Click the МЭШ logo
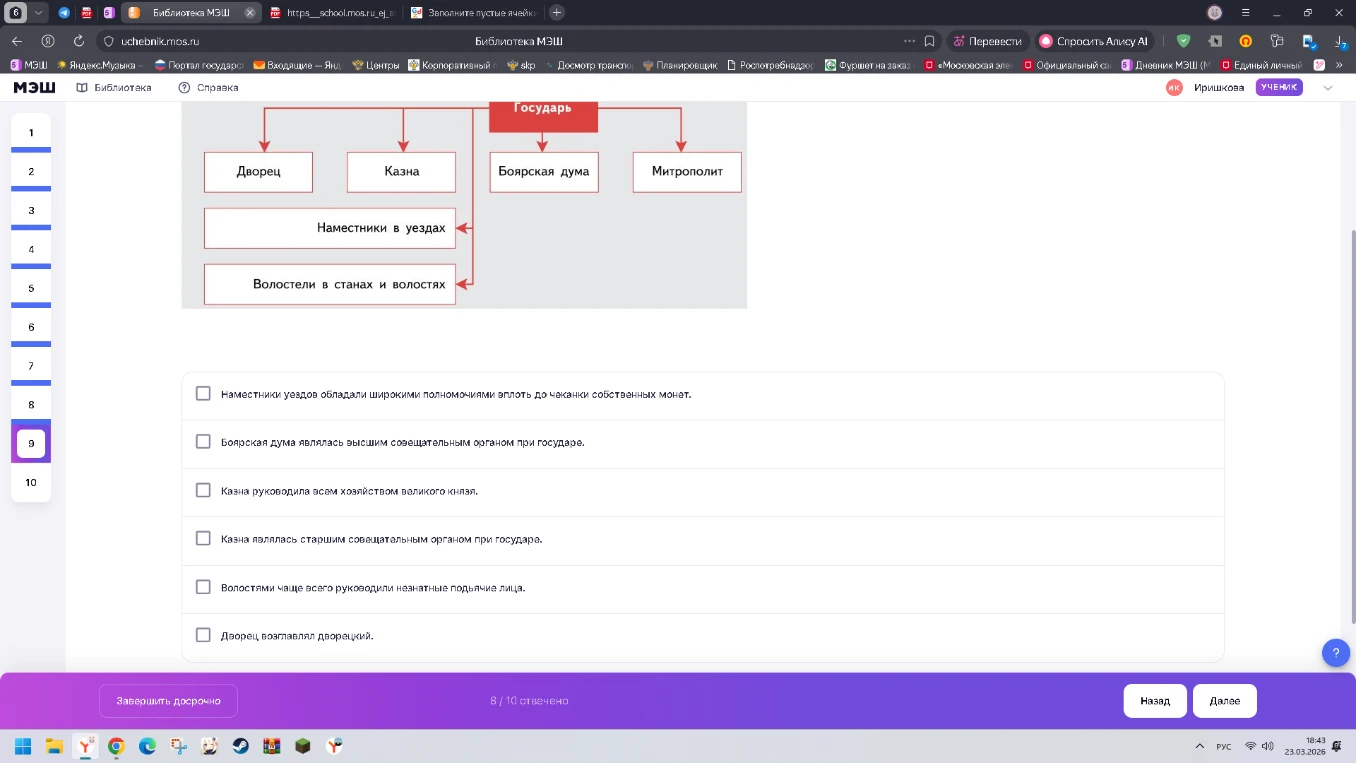Viewport: 1356px width, 763px height. [x=34, y=87]
